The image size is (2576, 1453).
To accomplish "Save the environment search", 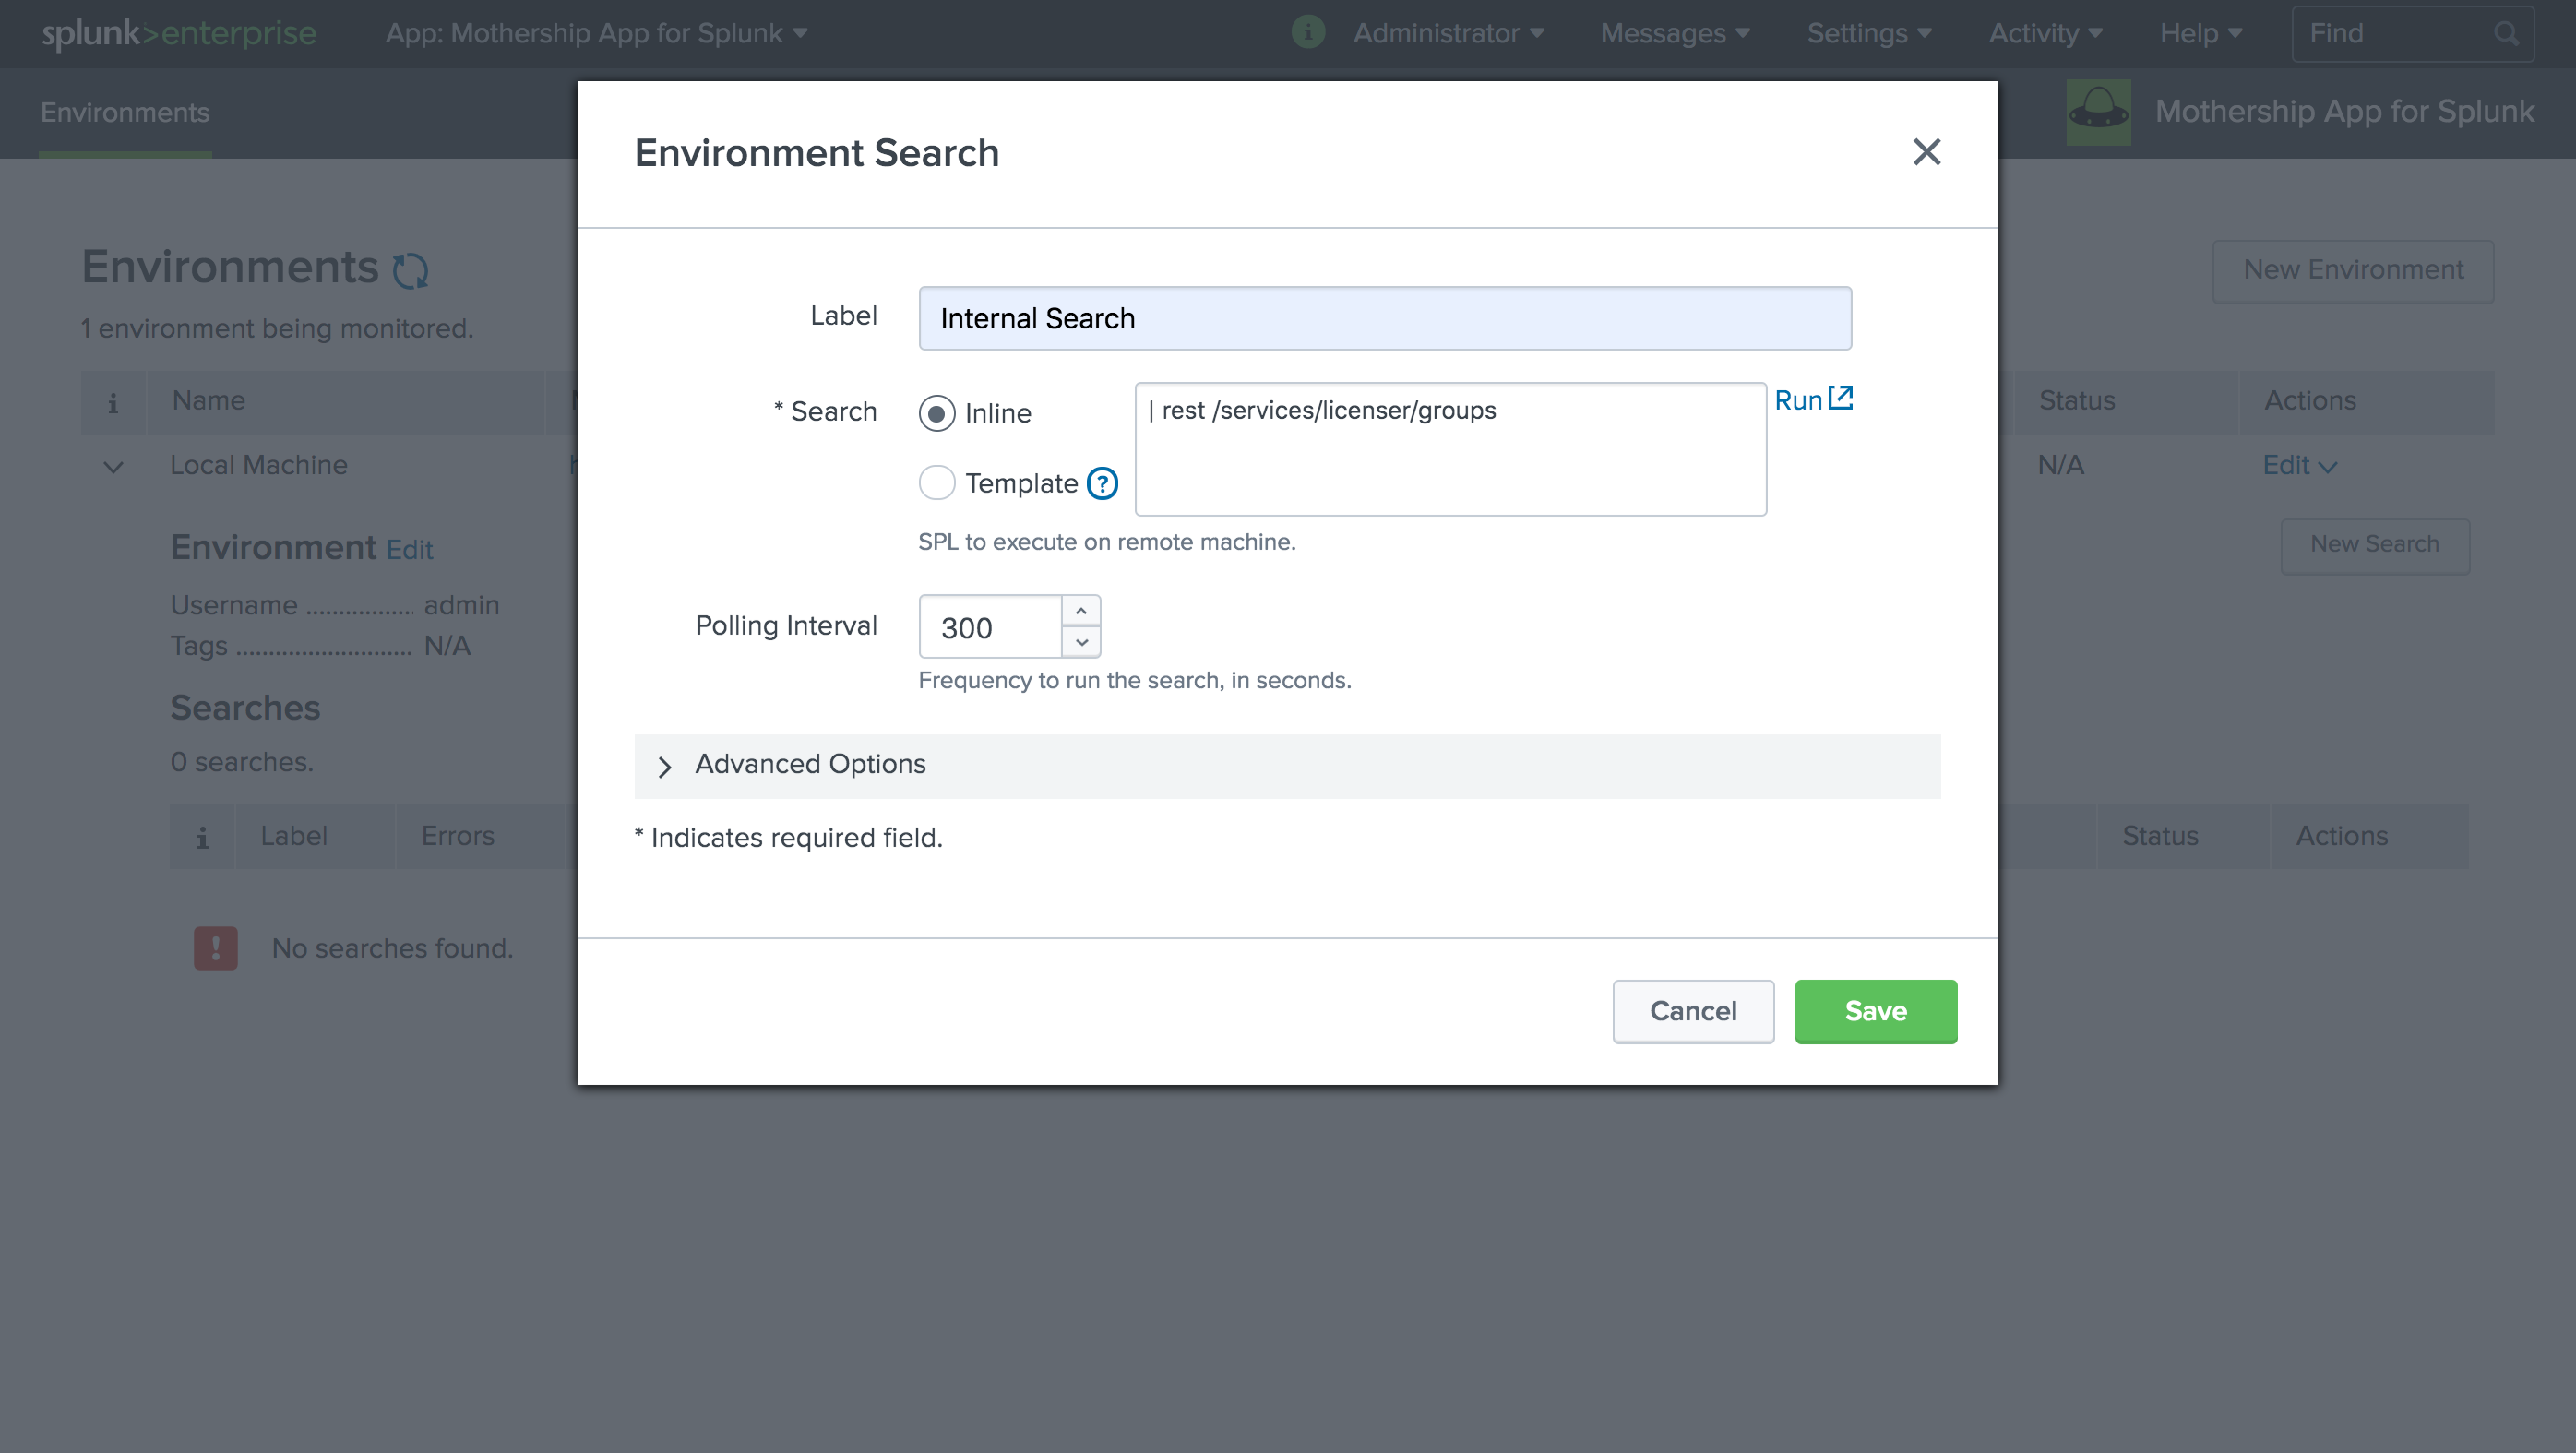I will 1875,1011.
